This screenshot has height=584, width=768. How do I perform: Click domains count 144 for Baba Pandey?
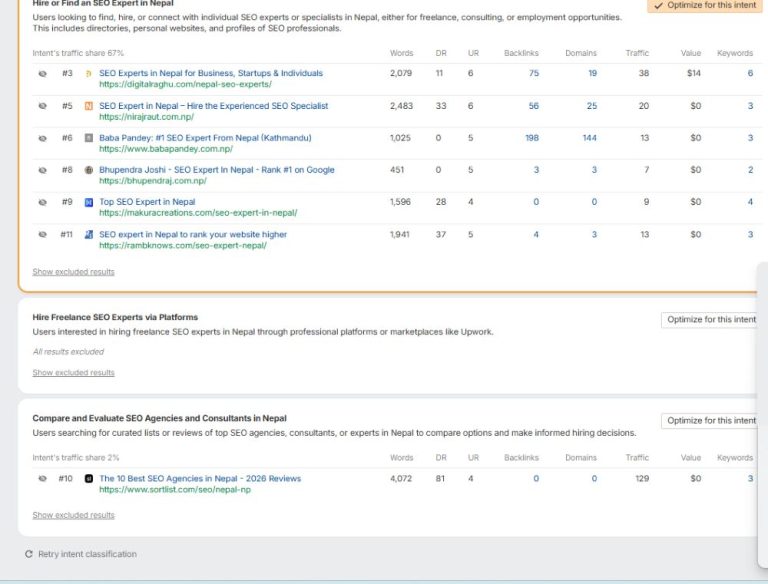(x=590, y=138)
